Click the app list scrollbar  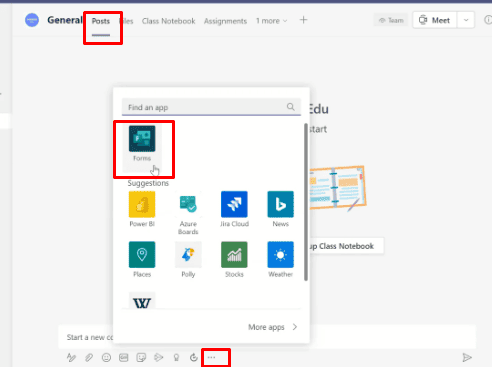coord(306,202)
